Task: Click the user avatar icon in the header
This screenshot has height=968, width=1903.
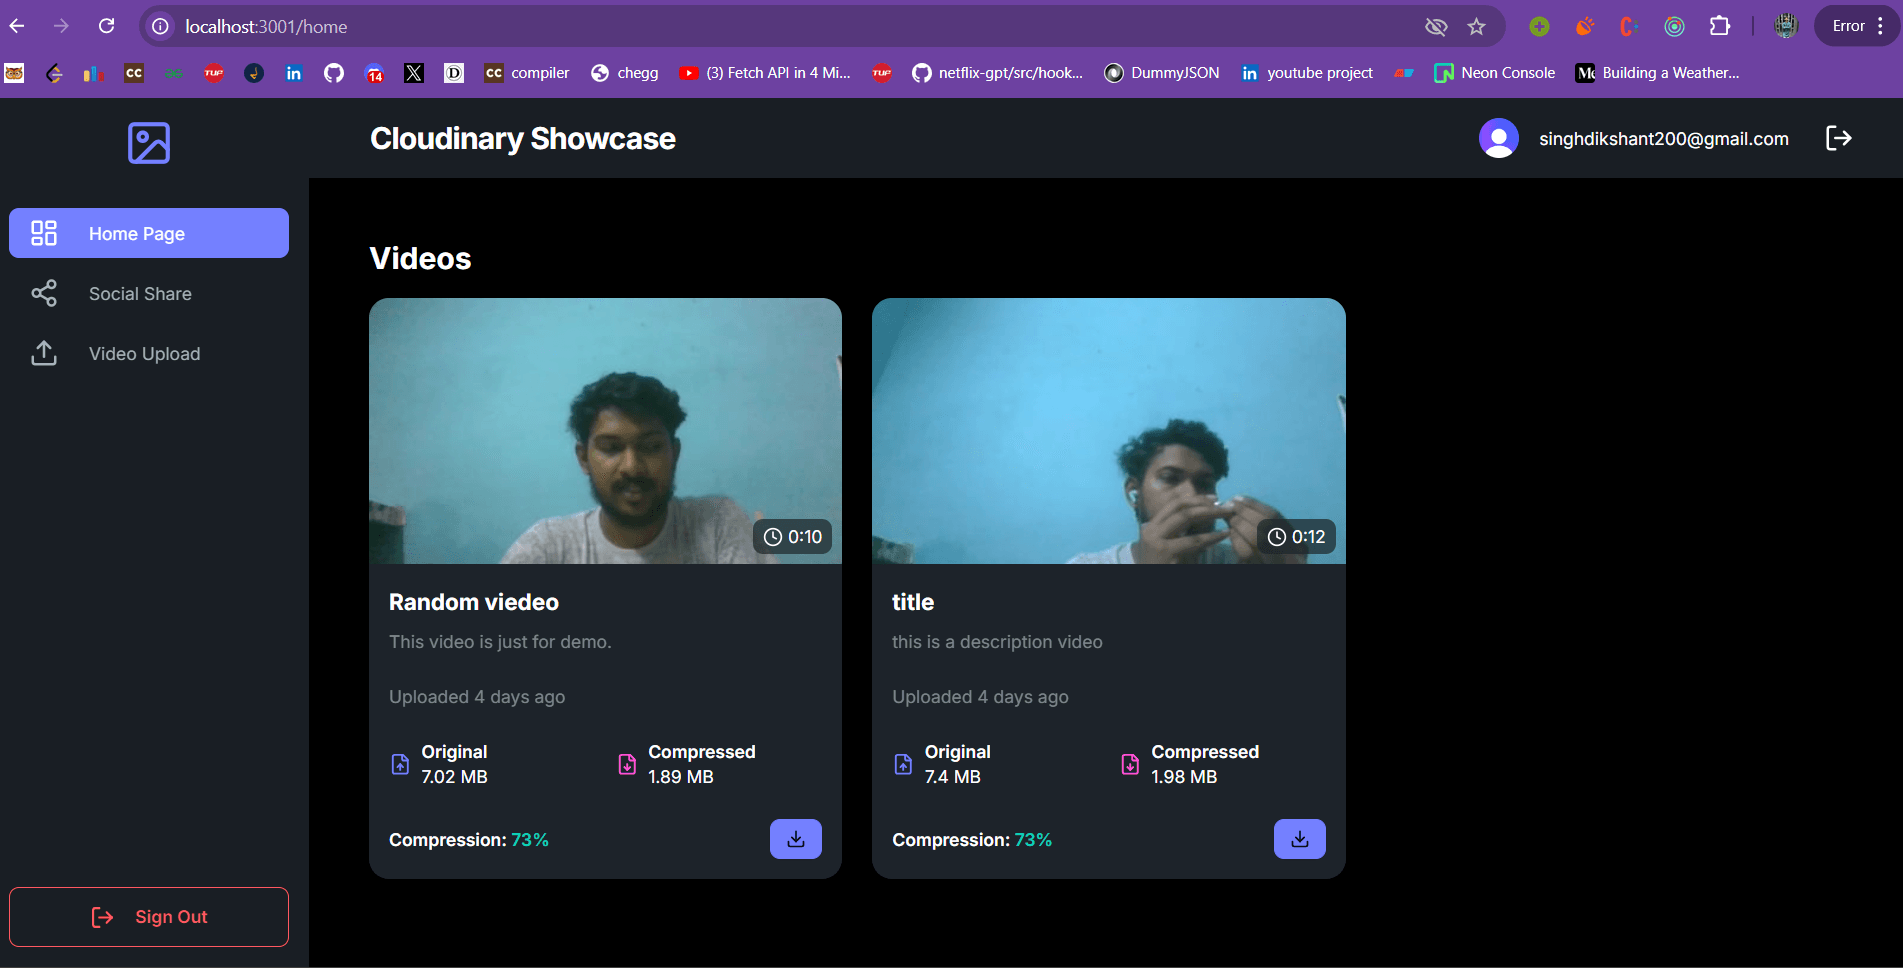Action: [1498, 138]
